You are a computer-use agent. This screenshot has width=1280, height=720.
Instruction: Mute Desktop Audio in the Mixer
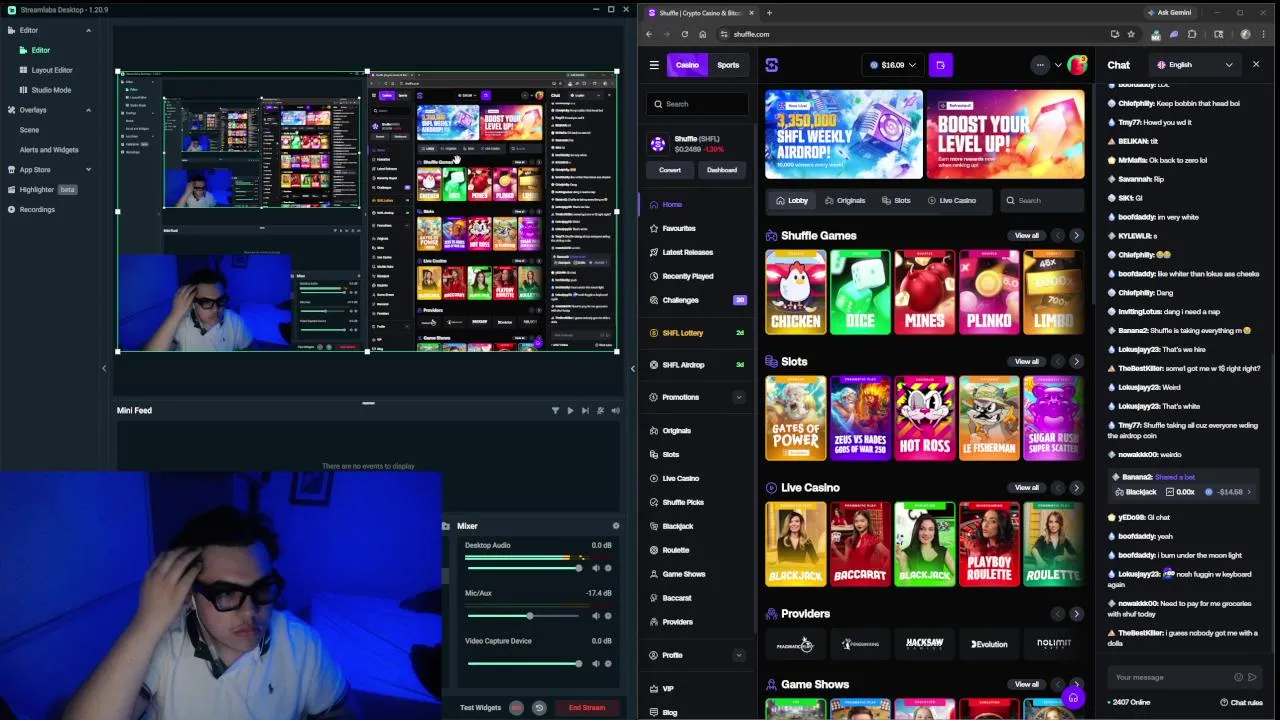click(596, 568)
